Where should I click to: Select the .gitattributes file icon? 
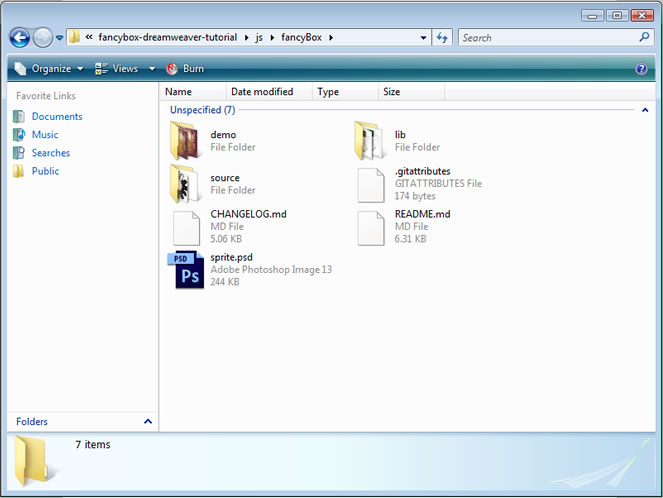[x=370, y=184]
